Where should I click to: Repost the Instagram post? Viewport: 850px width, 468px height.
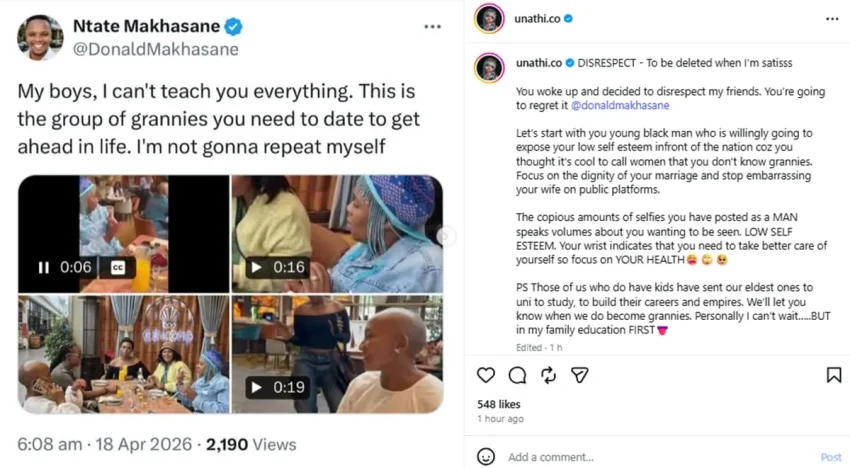[548, 375]
